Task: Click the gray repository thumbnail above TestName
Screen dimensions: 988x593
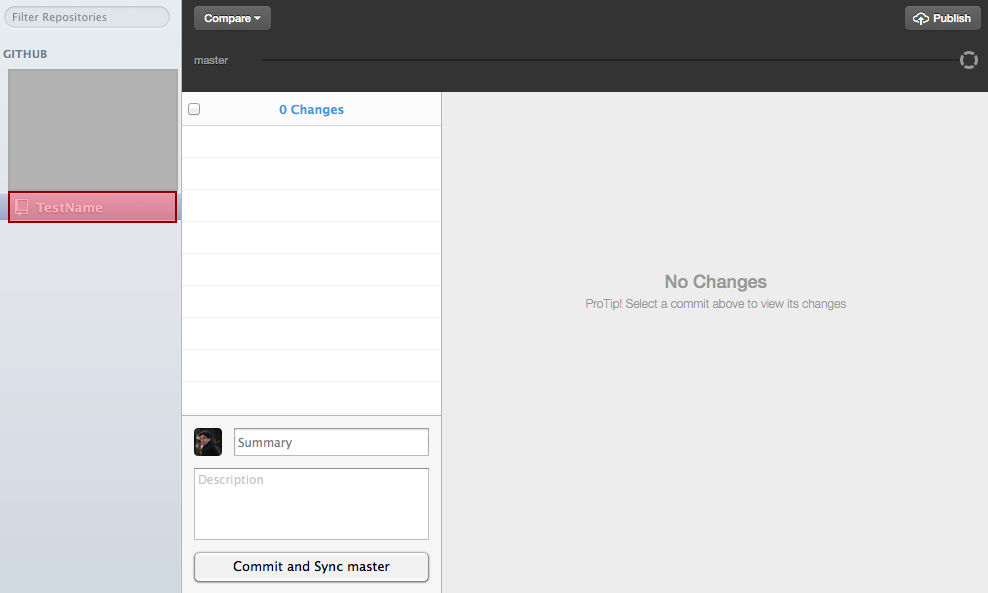Action: (x=92, y=130)
